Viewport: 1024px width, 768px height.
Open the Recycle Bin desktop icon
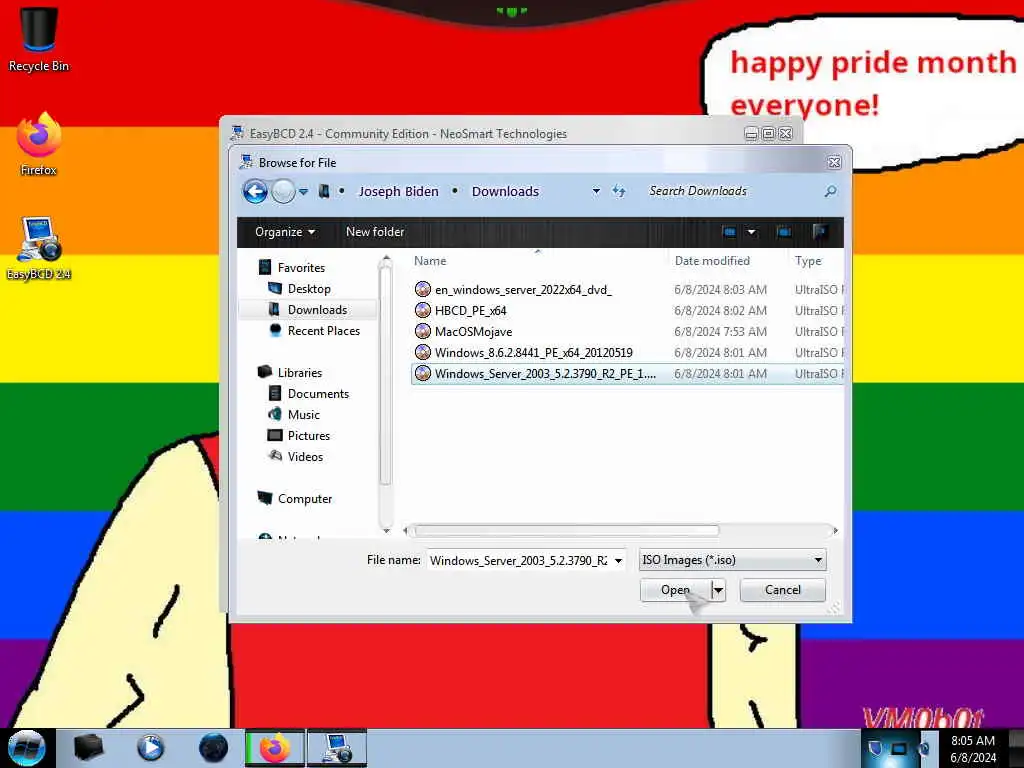(39, 38)
